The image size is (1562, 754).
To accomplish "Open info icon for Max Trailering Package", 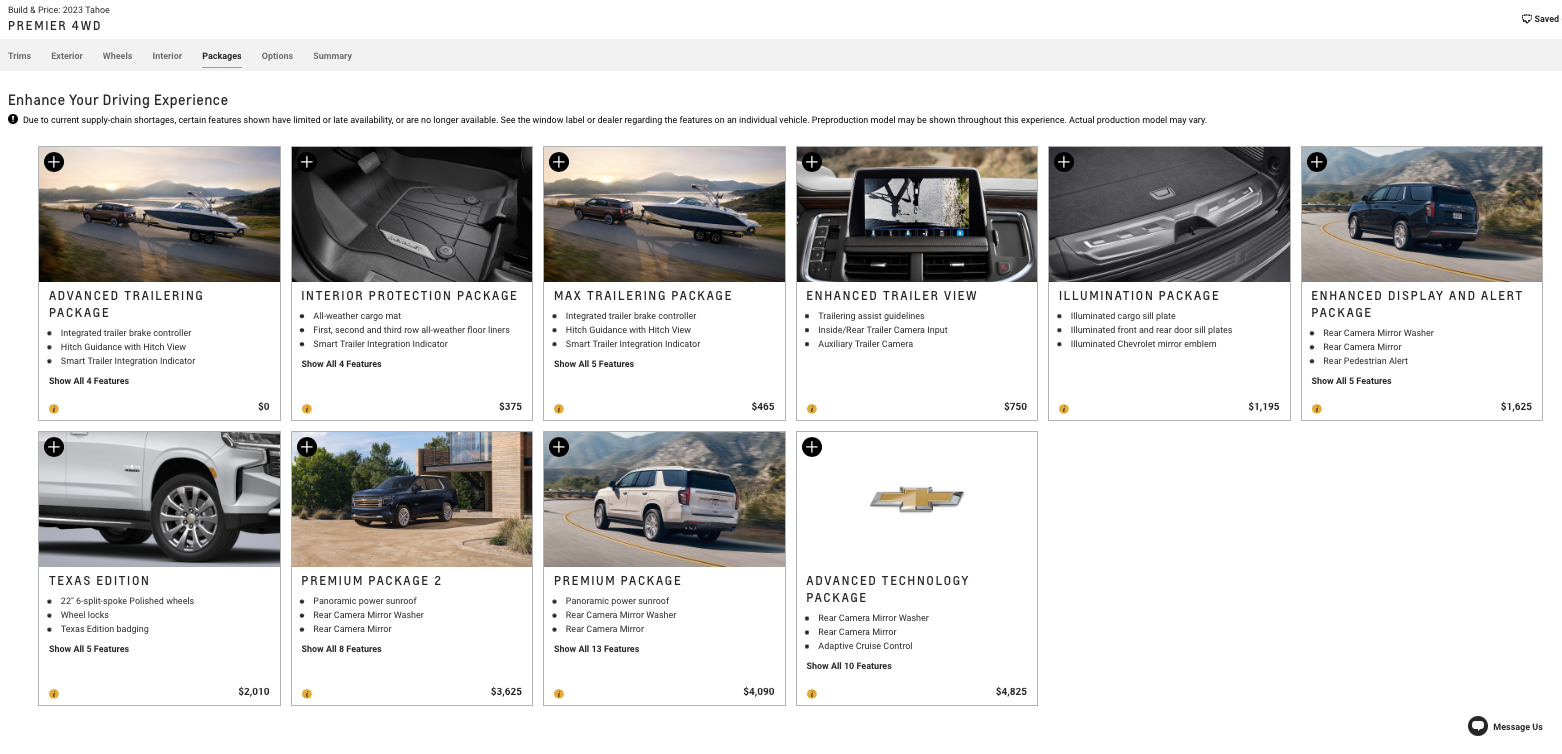I will pos(559,409).
